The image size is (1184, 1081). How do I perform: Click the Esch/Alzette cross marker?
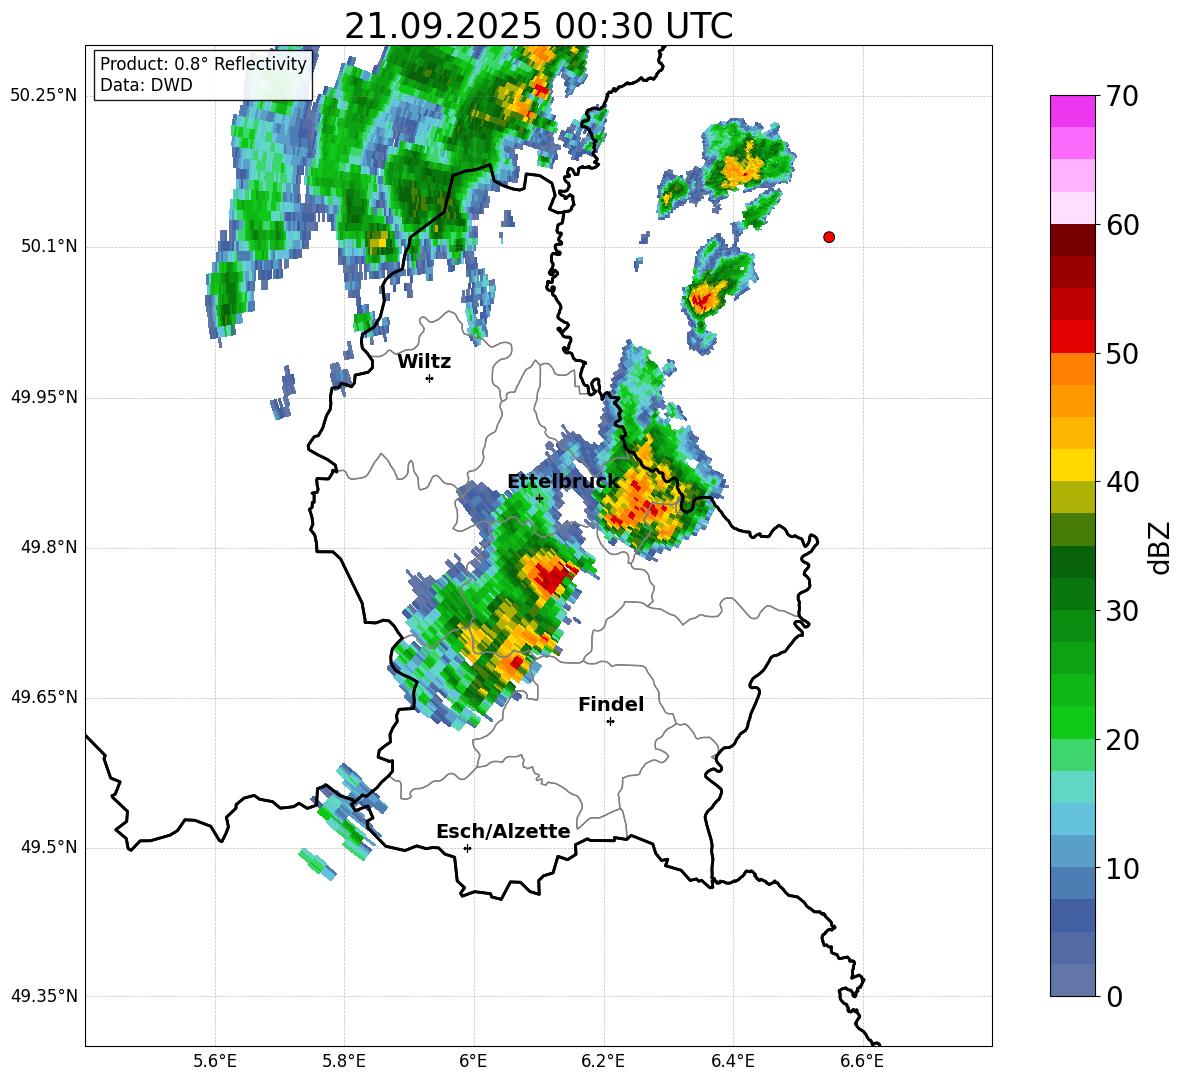467,848
